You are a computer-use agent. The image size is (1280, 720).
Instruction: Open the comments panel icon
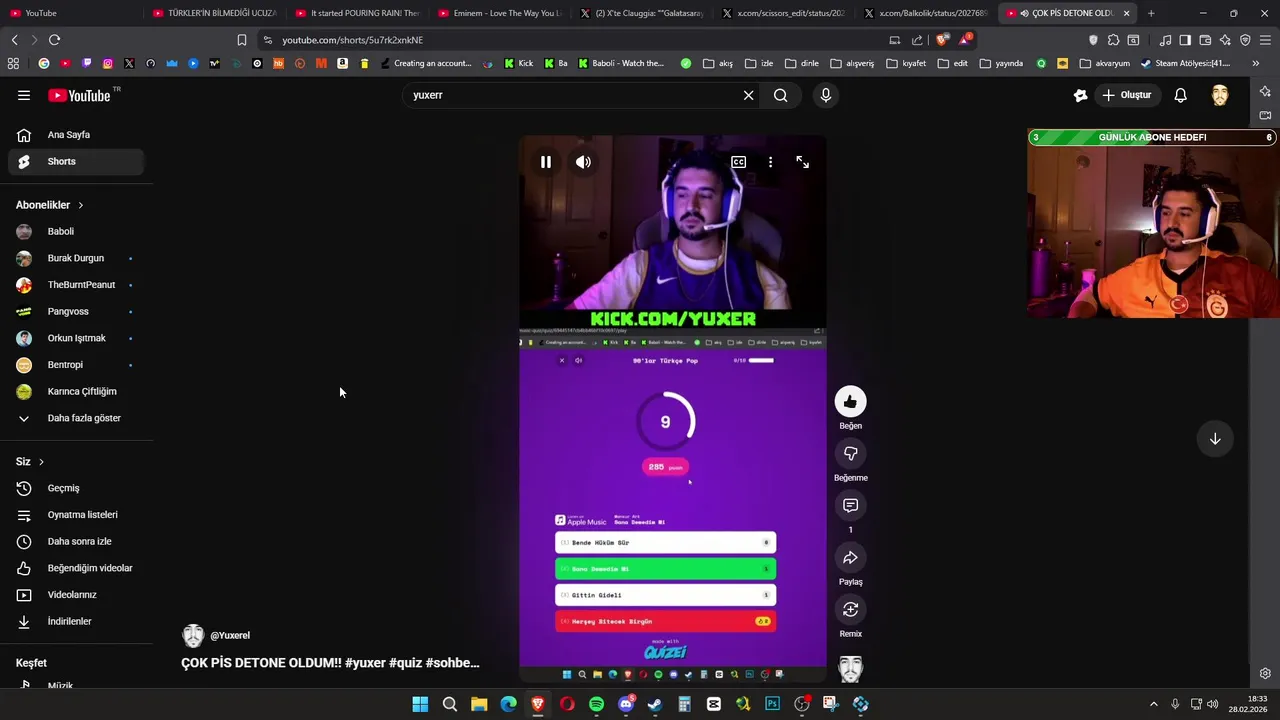[850, 506]
